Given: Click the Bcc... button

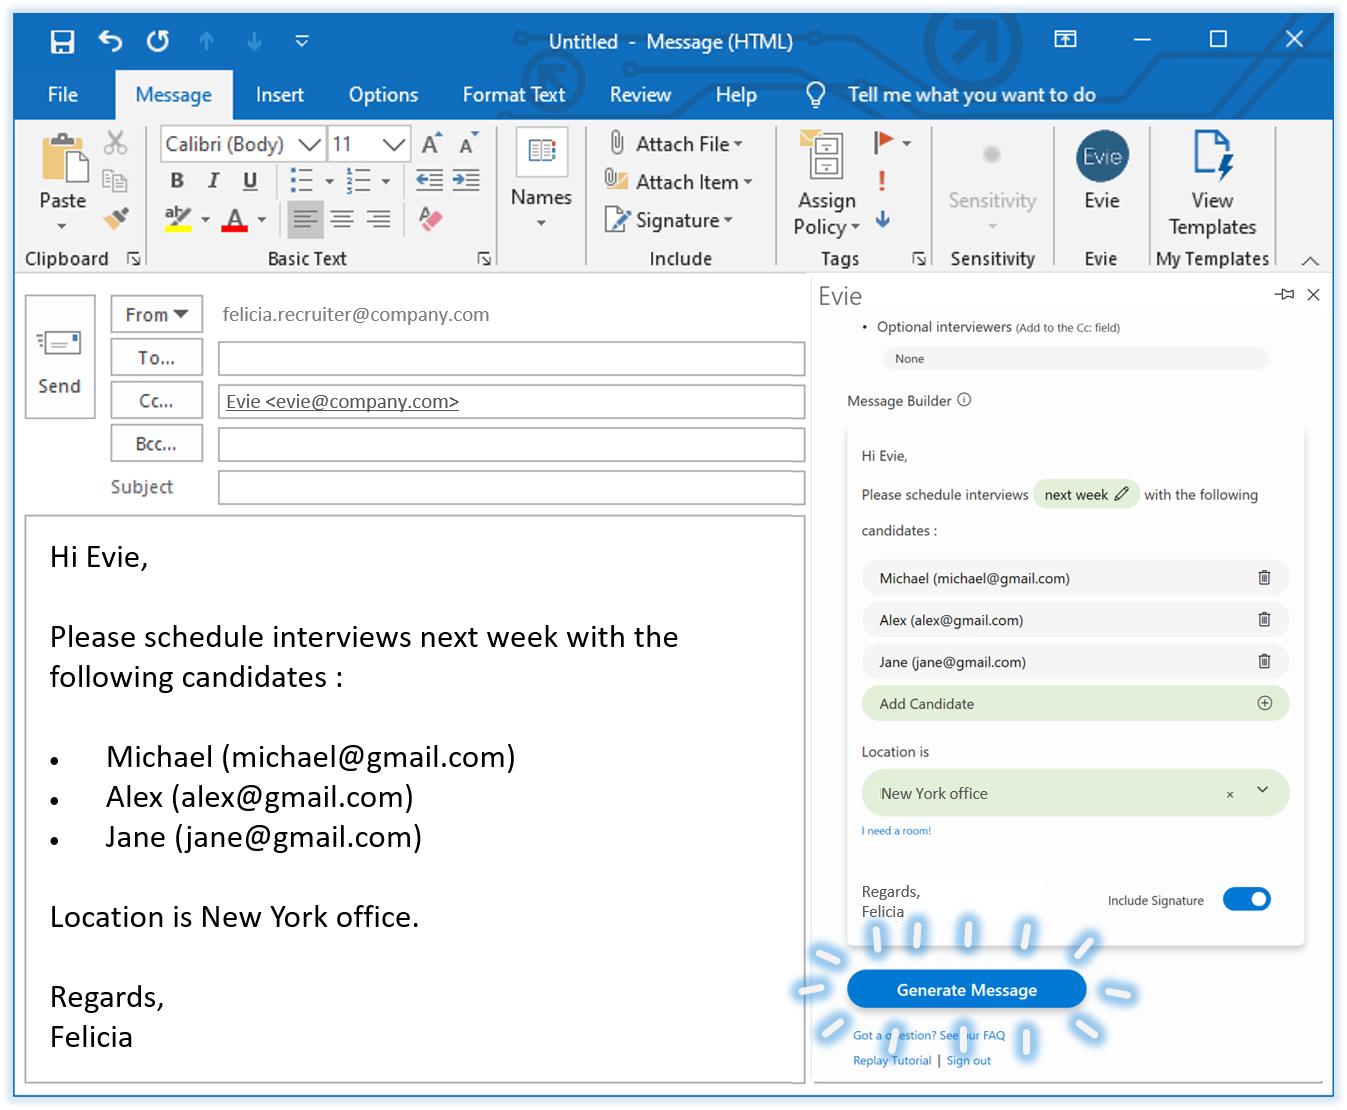Looking at the screenshot, I should (157, 443).
